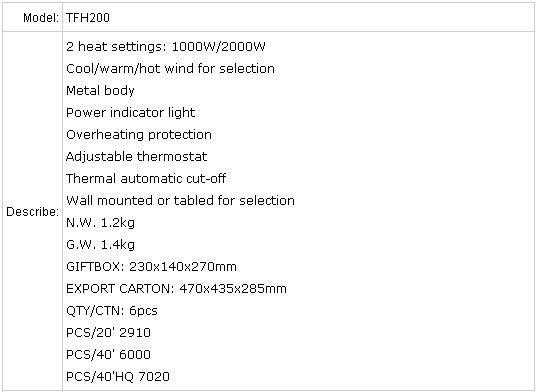The width and height of the screenshot is (536, 392).
Task: Click the Describe label cell
Action: tap(33, 212)
